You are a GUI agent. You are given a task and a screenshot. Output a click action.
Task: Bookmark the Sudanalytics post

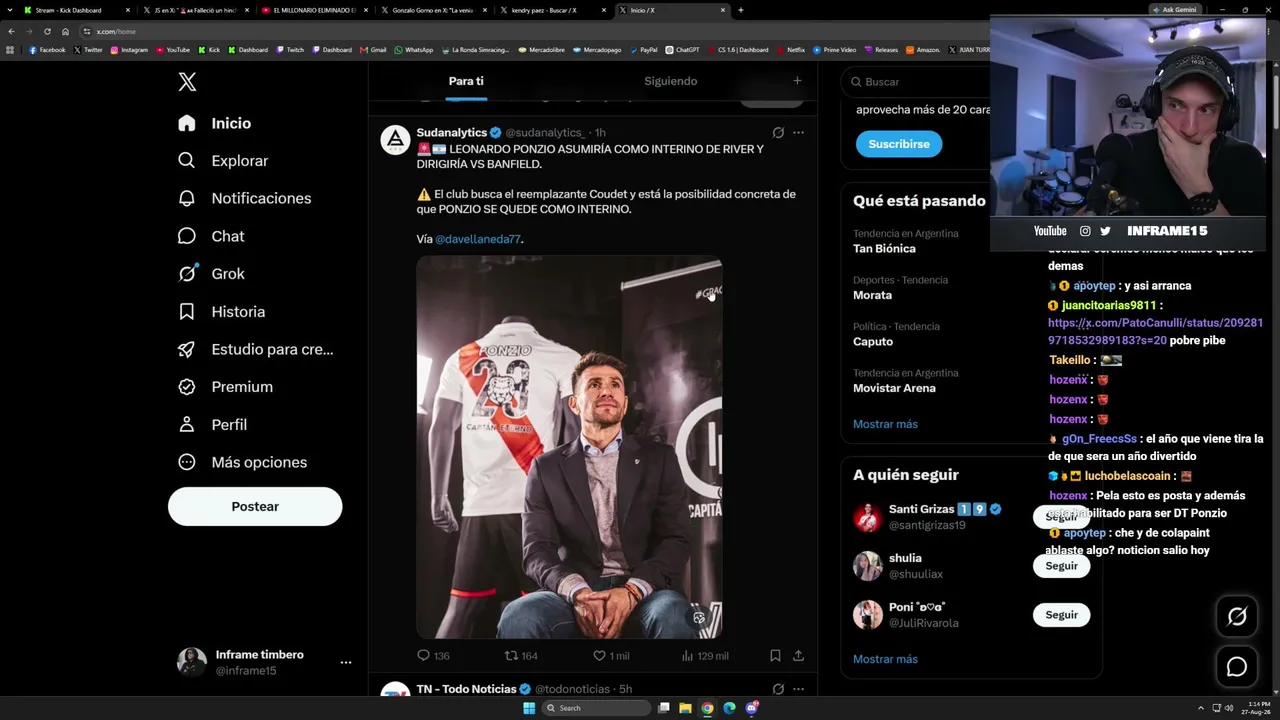[775, 656]
